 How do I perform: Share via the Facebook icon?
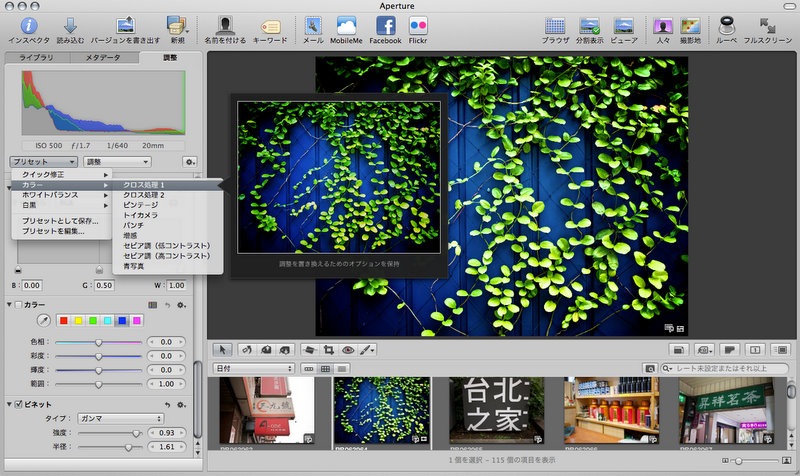click(385, 26)
